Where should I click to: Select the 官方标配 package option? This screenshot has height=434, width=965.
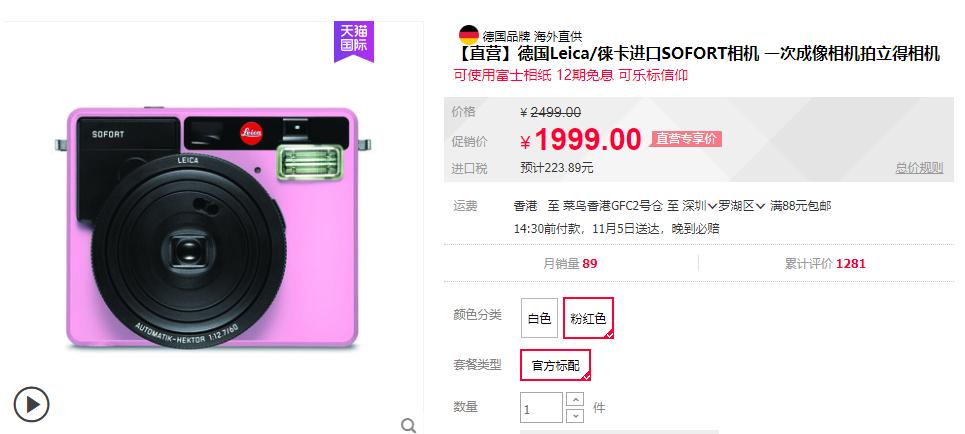[555, 365]
